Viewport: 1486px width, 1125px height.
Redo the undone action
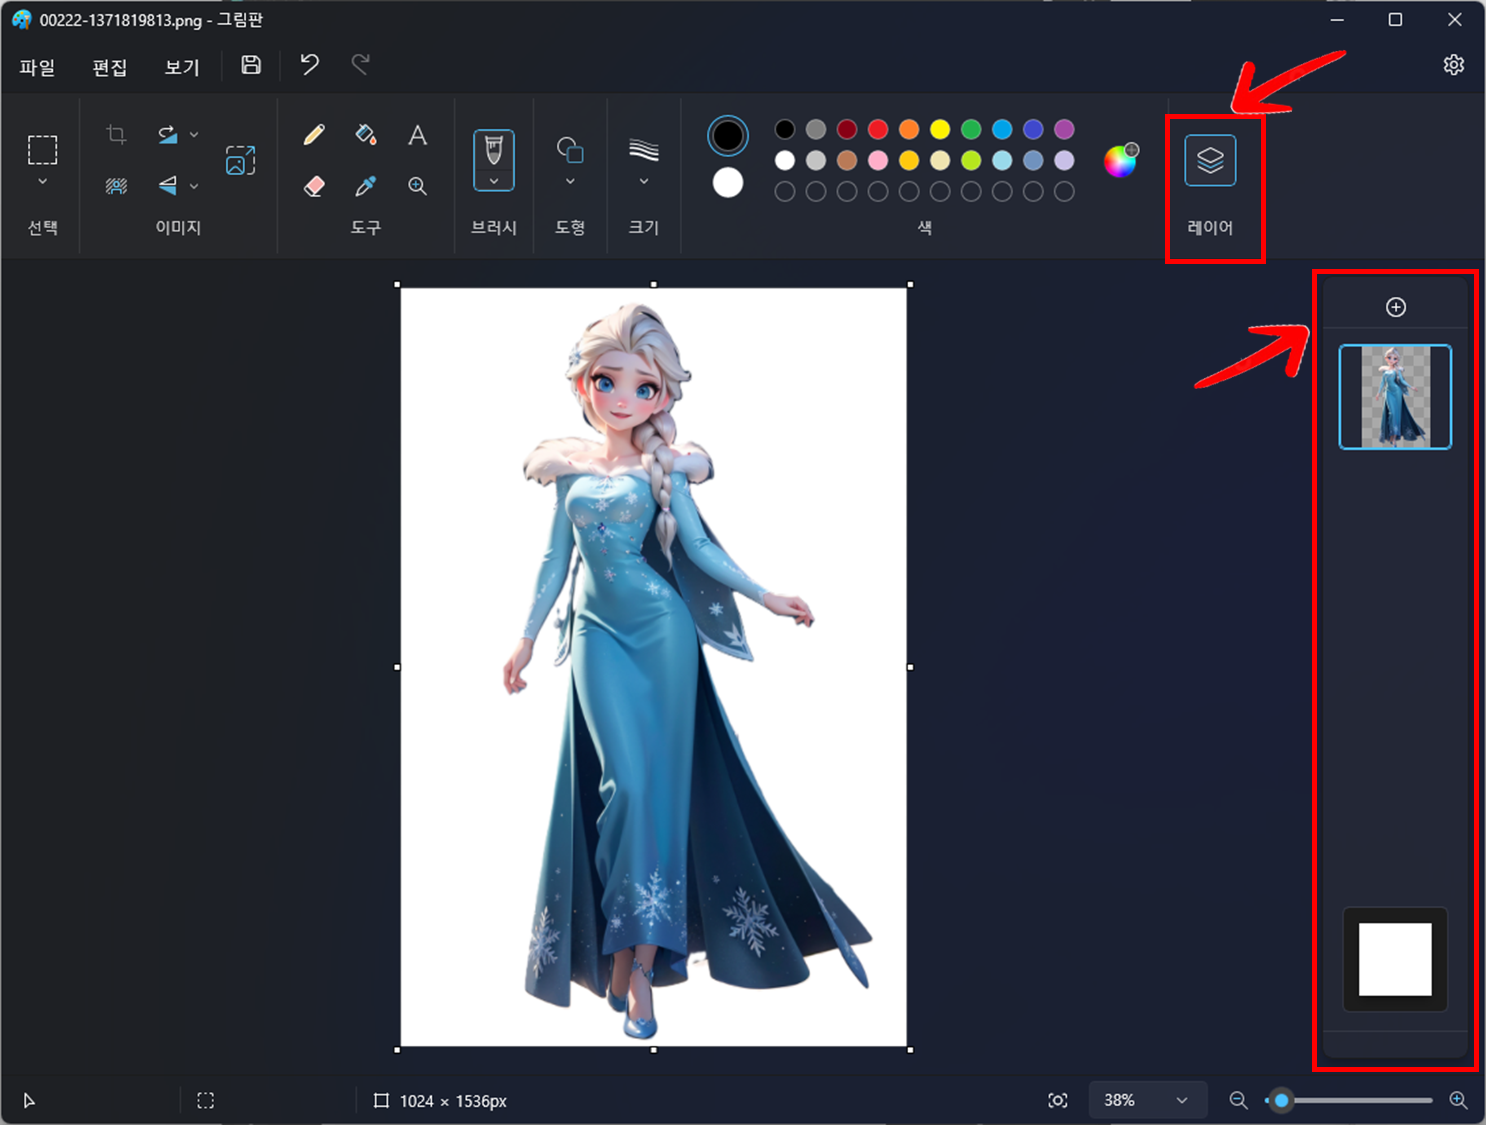[x=361, y=65]
